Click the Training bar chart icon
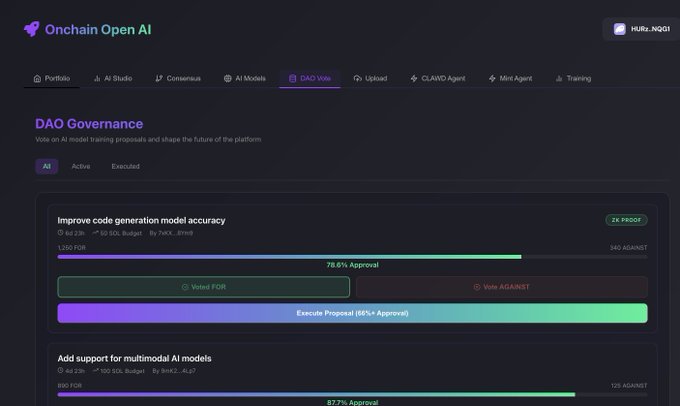 point(559,79)
